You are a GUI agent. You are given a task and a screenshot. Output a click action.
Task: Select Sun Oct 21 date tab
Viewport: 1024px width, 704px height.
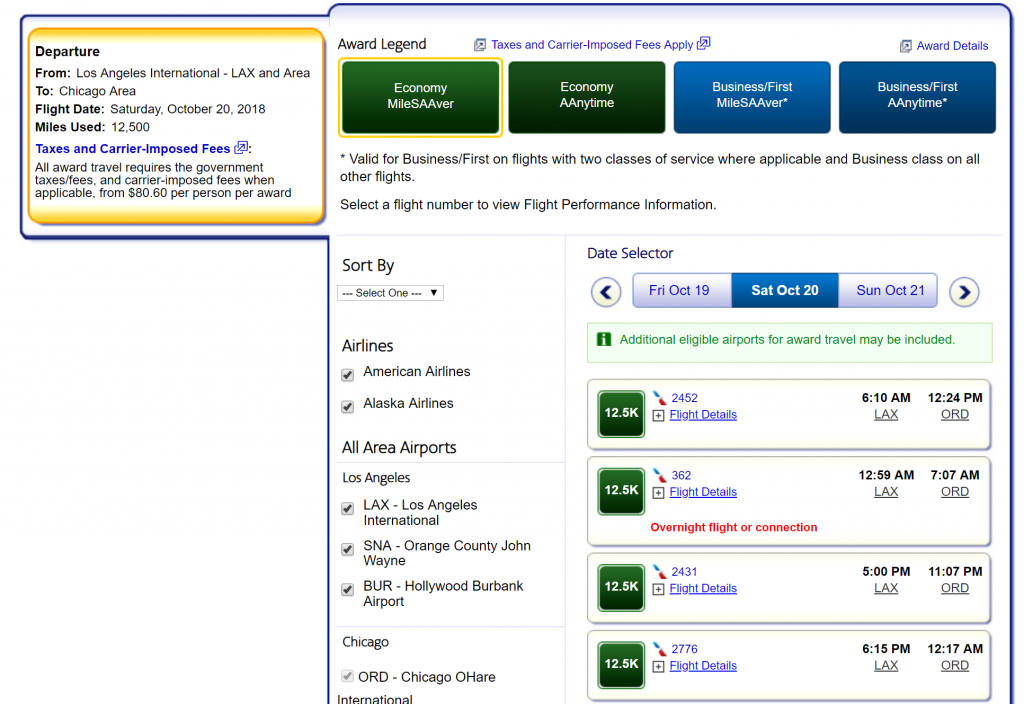pyautogui.click(x=890, y=291)
